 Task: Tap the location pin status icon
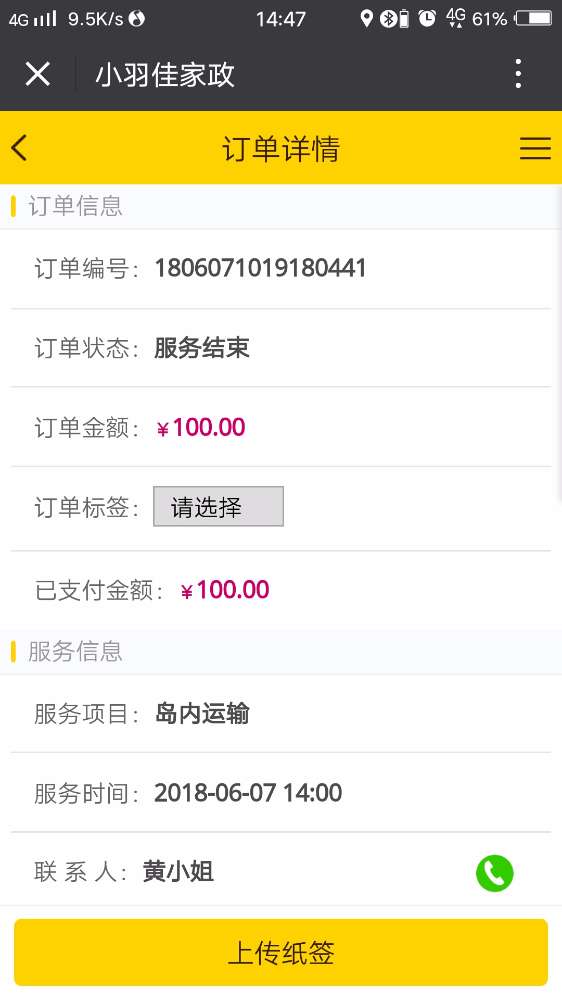(x=366, y=18)
